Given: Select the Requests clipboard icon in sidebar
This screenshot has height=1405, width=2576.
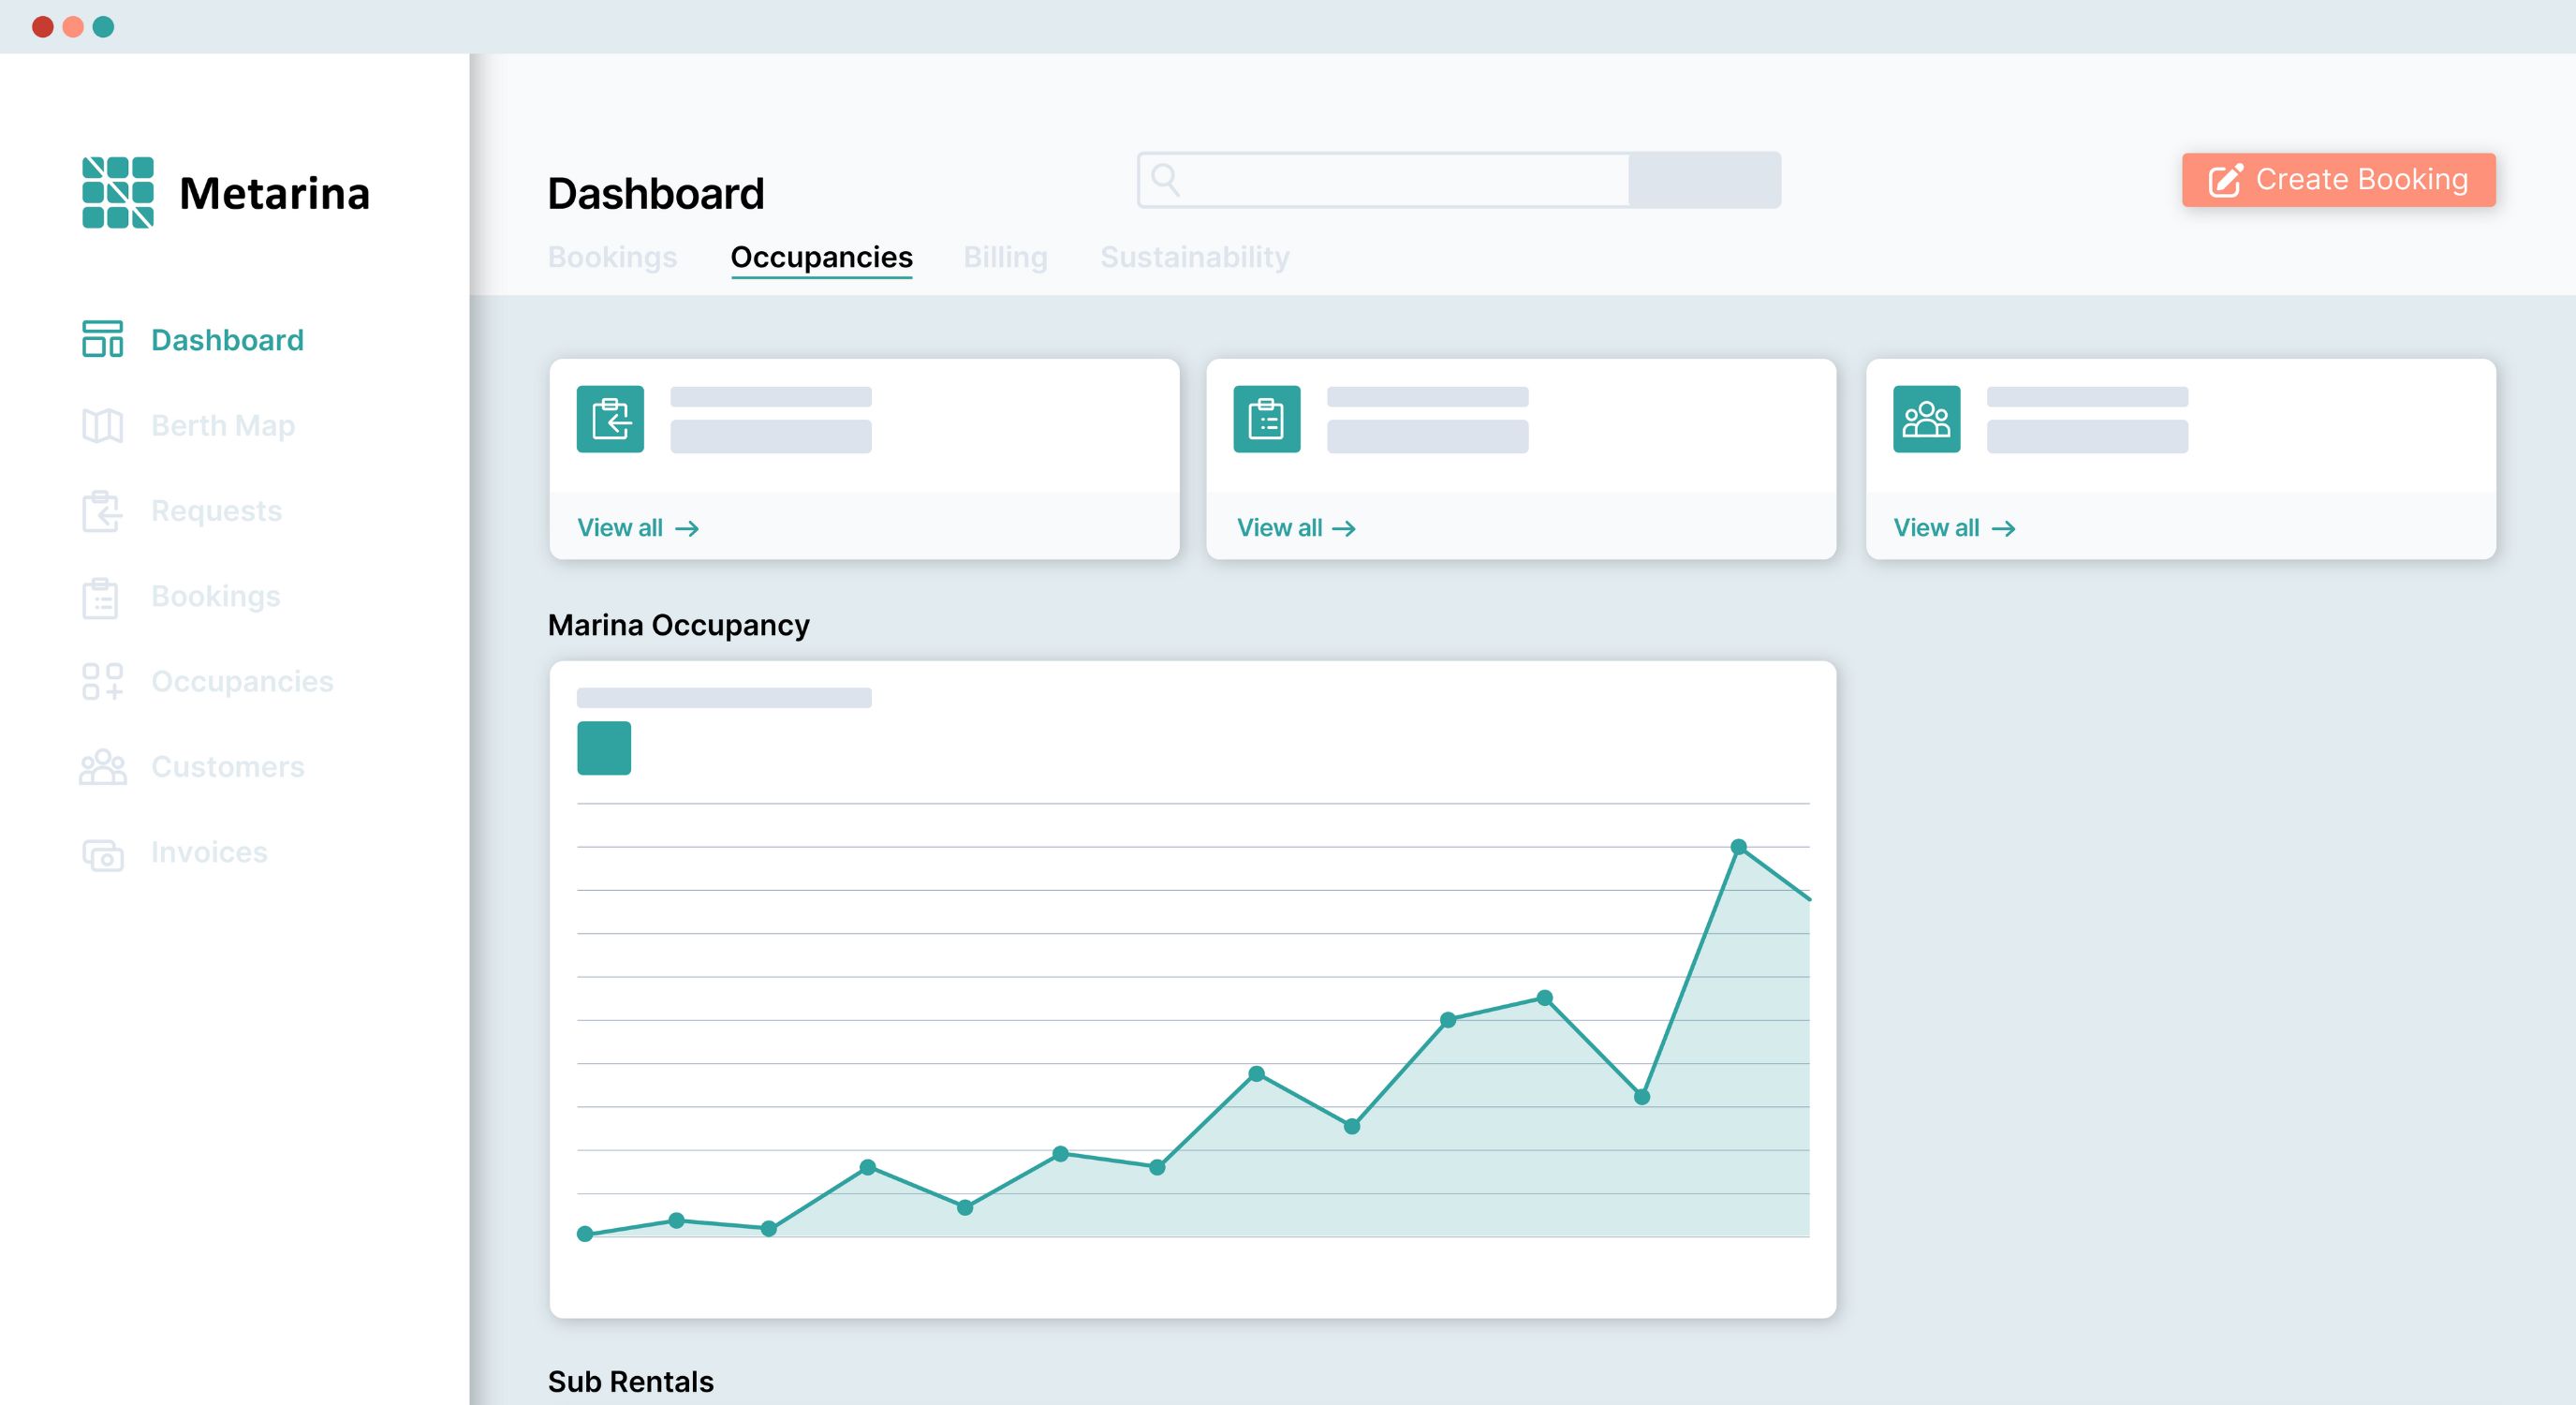Looking at the screenshot, I should pos(102,511).
